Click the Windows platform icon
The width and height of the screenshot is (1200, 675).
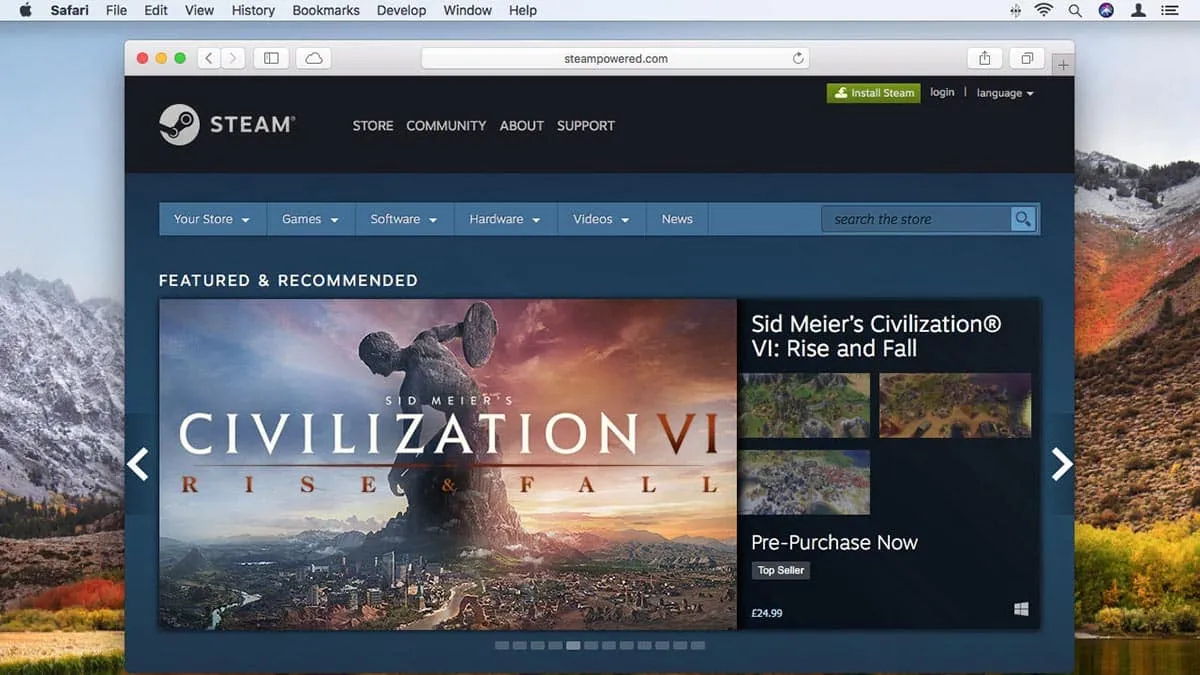click(x=1021, y=609)
